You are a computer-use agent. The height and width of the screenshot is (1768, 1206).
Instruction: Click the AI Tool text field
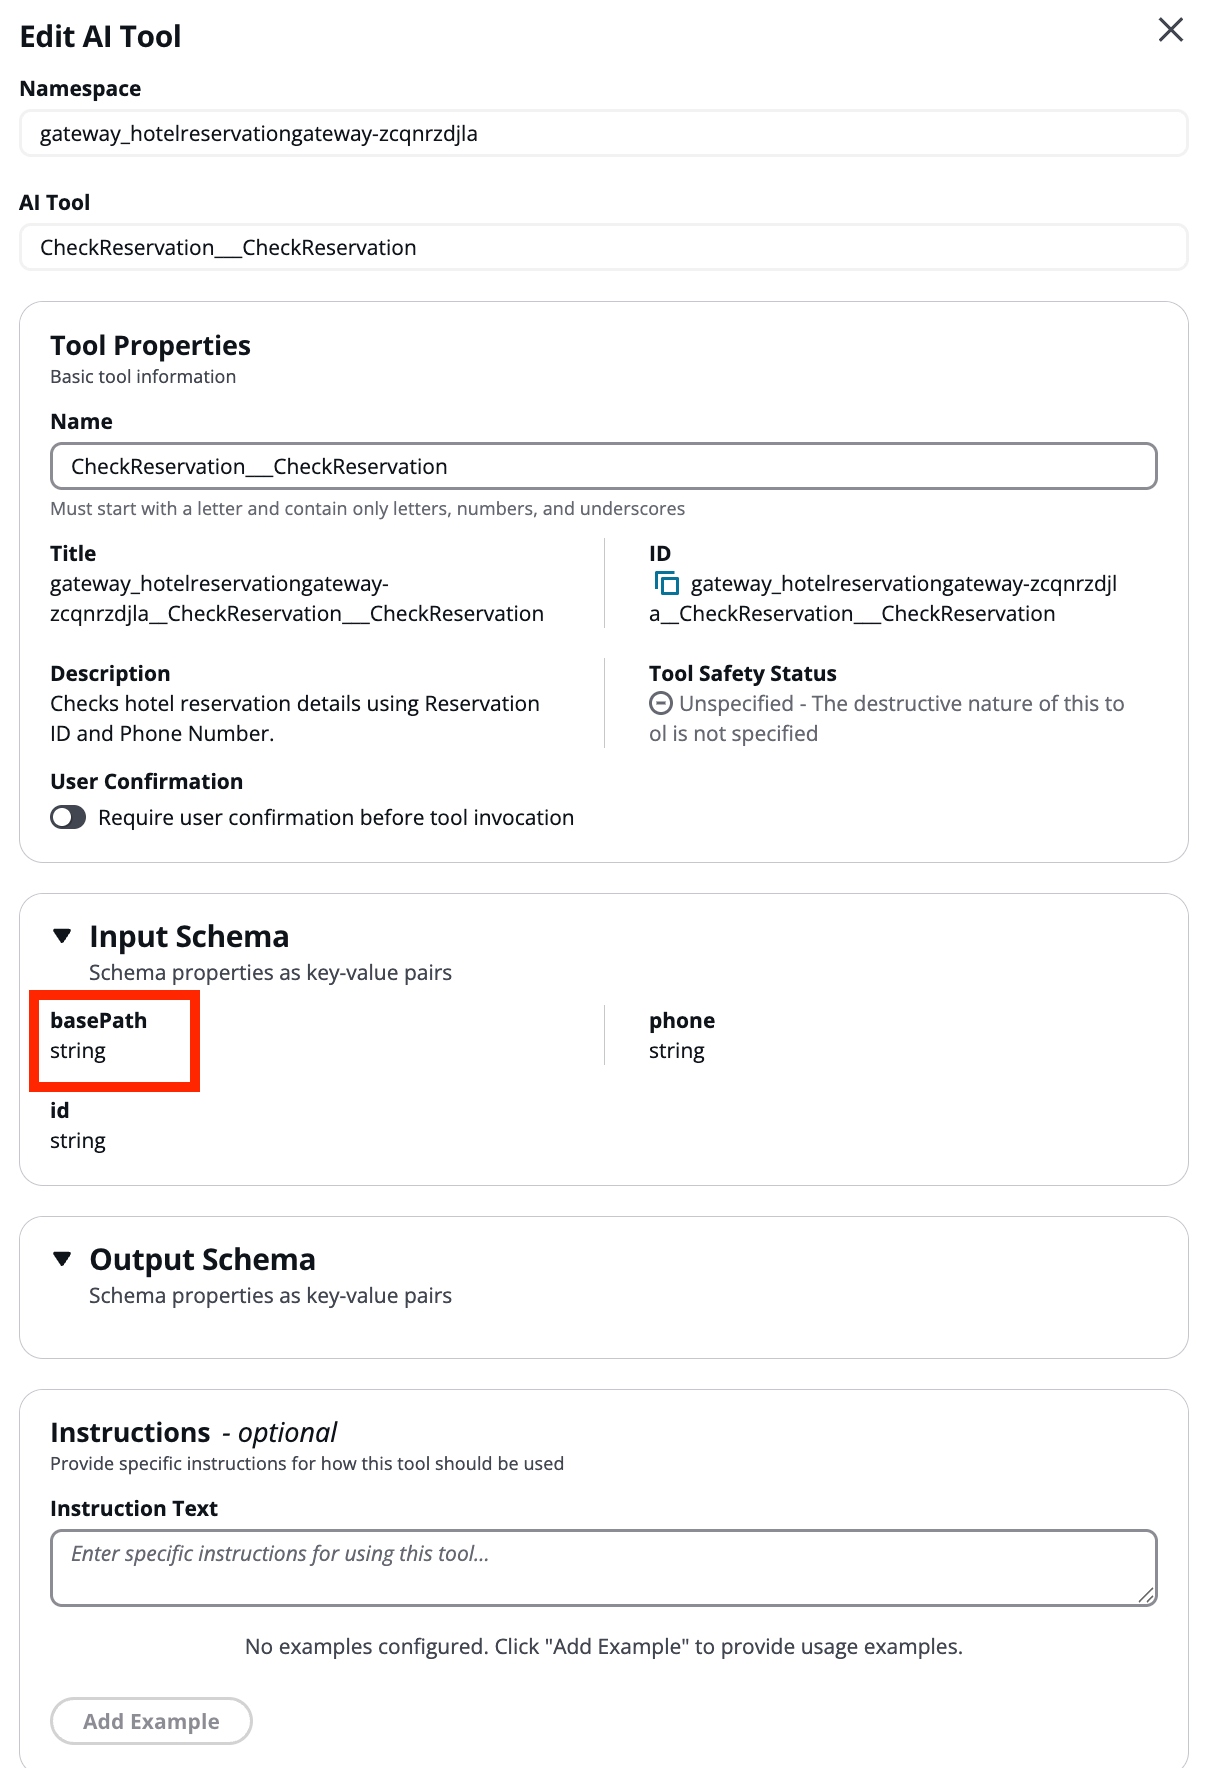point(603,247)
